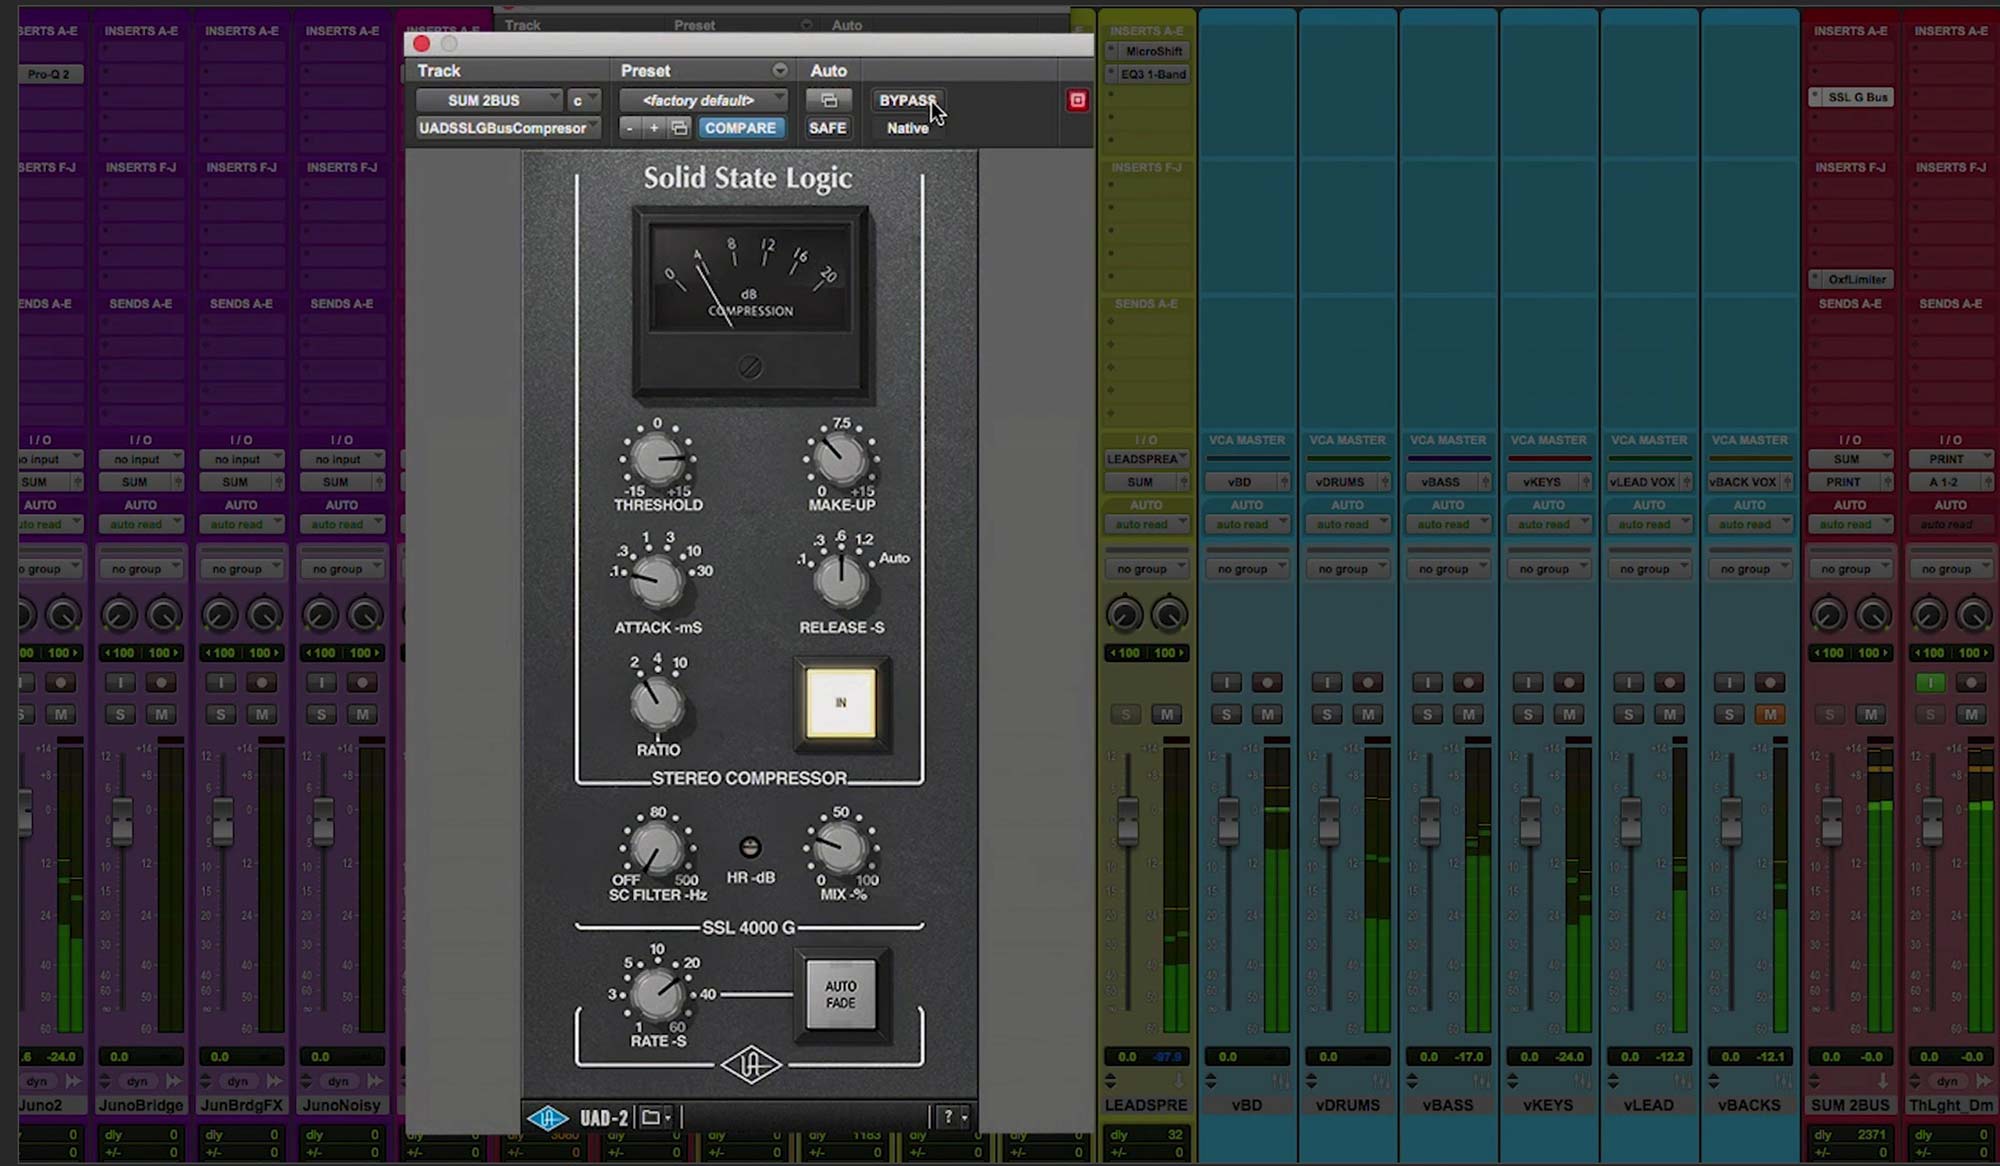Viewport: 2000px width, 1166px height.
Task: Open the plug-in settings copy icon beside COMPARE
Action: [679, 128]
